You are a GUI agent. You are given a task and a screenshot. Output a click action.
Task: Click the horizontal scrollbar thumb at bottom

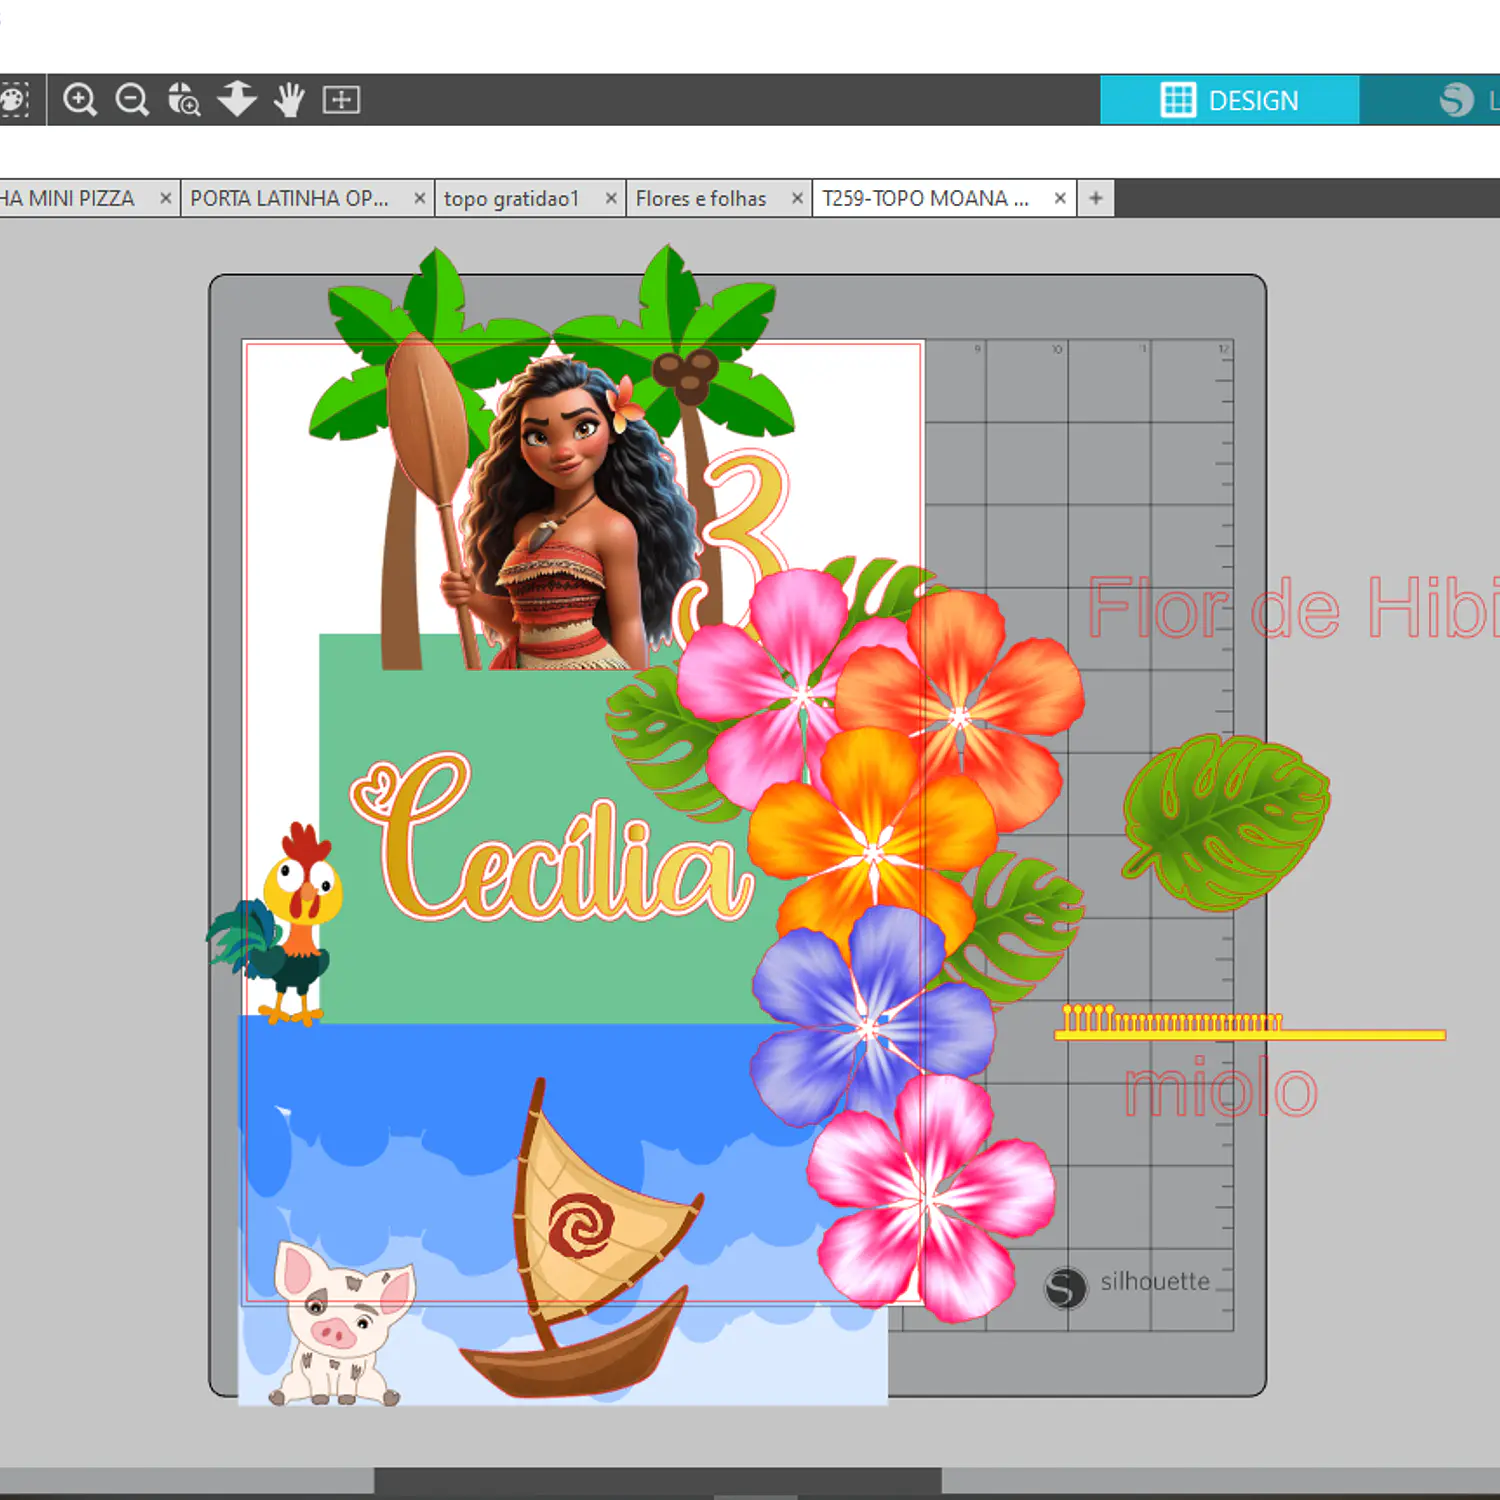[x=657, y=1481]
